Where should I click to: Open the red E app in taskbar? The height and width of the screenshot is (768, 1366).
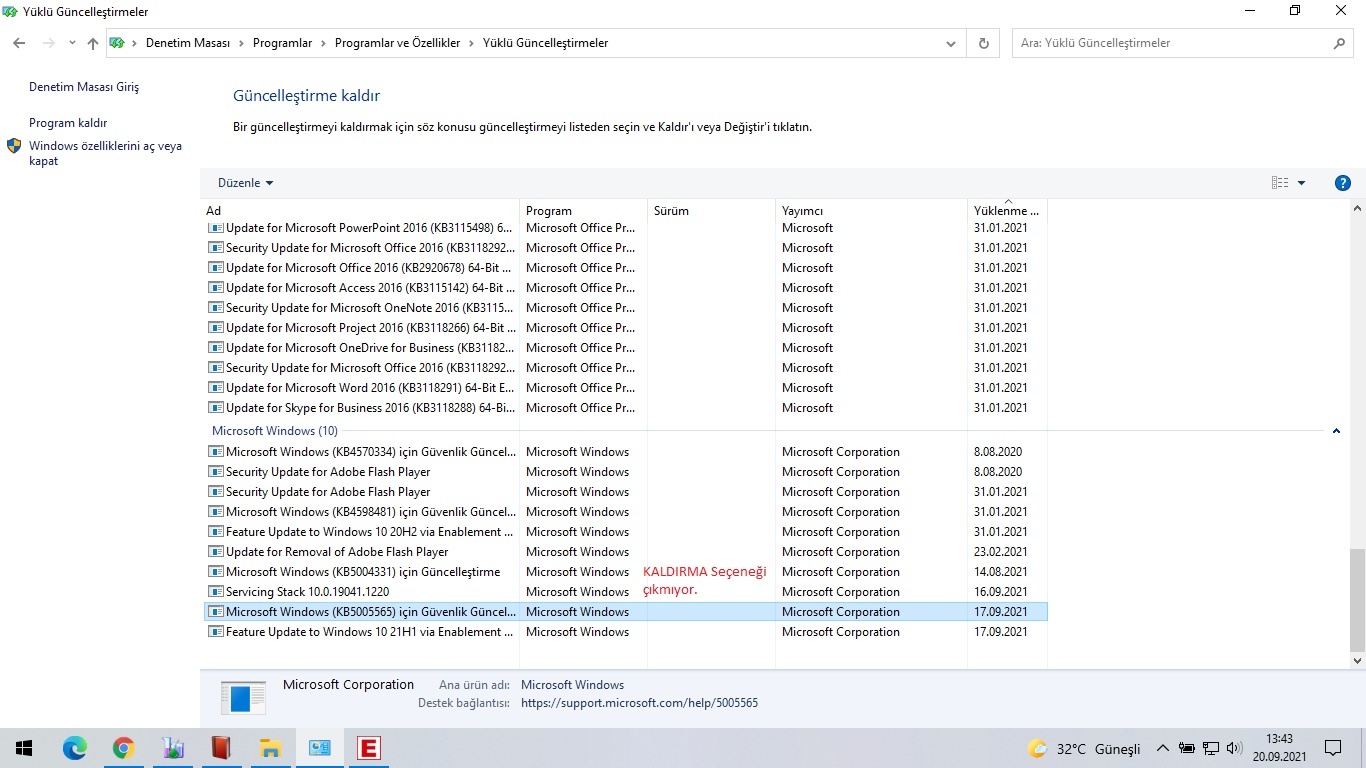click(369, 748)
